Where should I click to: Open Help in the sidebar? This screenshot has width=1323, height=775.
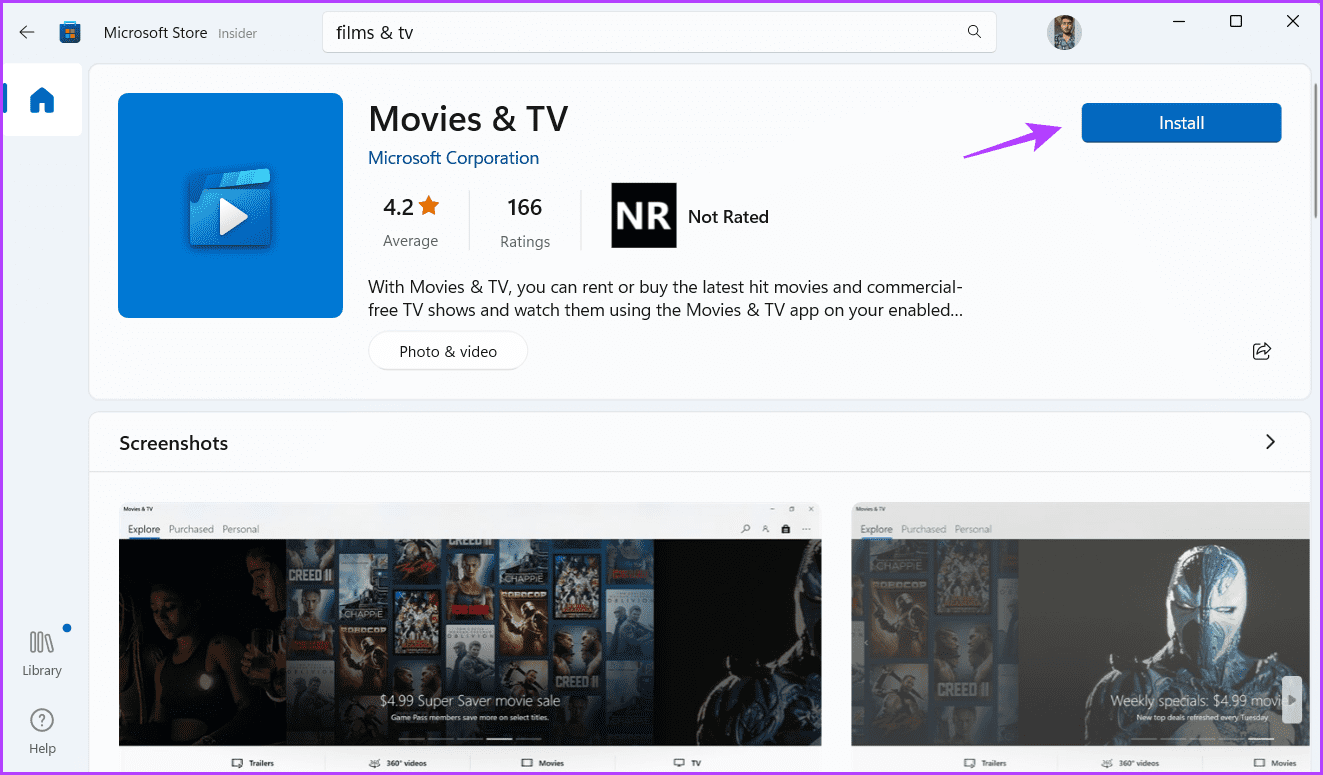tap(42, 731)
